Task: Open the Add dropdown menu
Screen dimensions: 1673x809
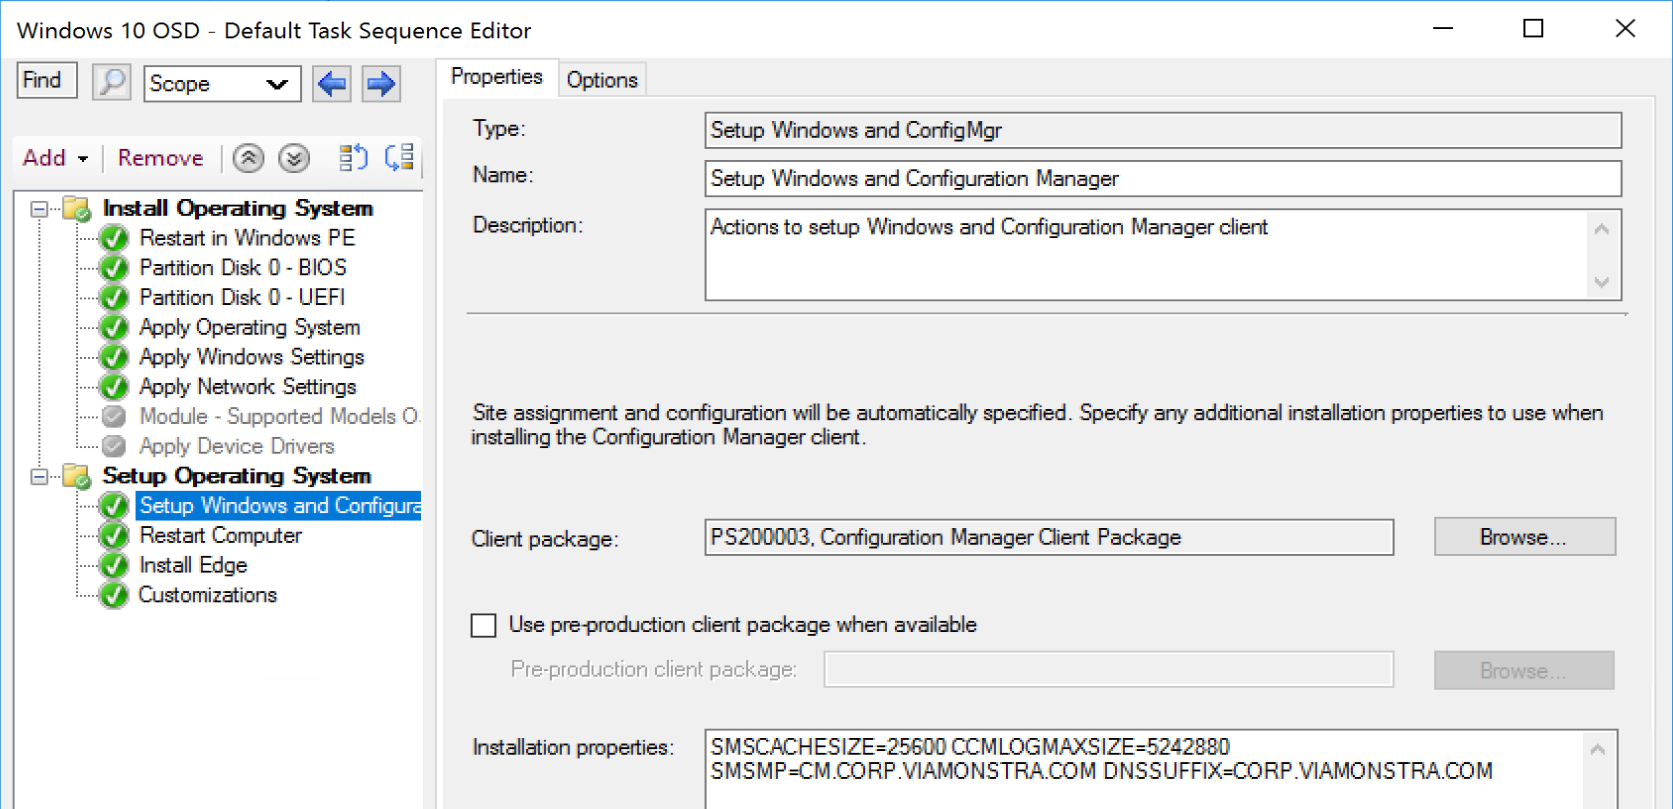Action: point(55,158)
